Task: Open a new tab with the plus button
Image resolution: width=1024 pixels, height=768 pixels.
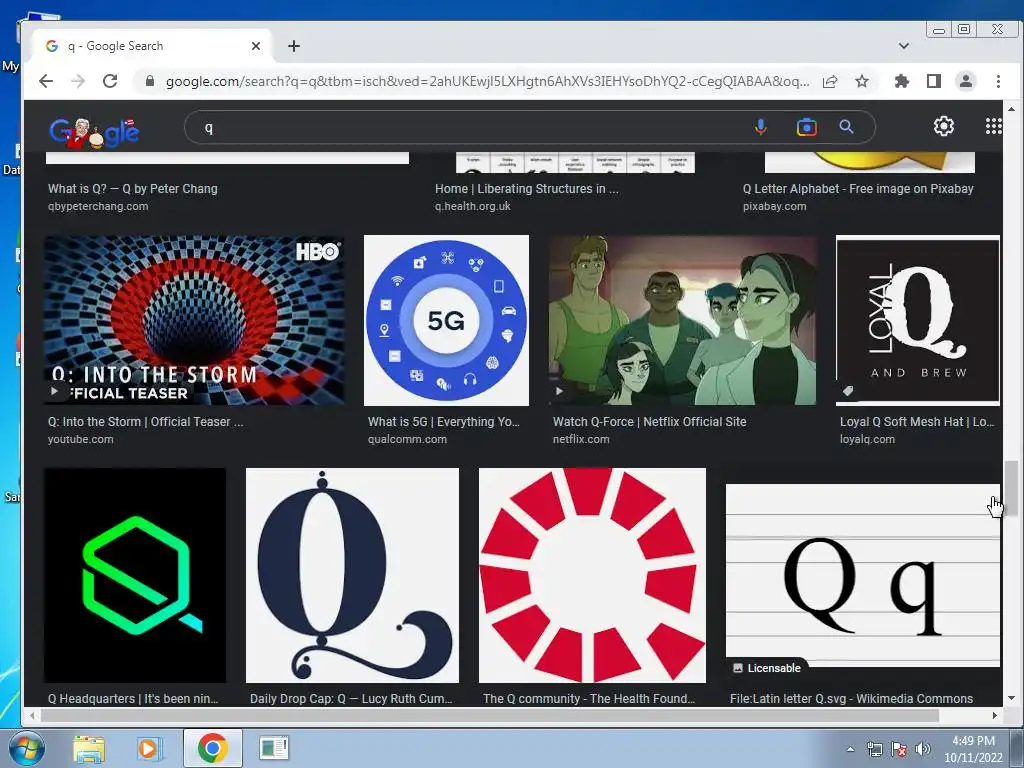Action: 294,46
